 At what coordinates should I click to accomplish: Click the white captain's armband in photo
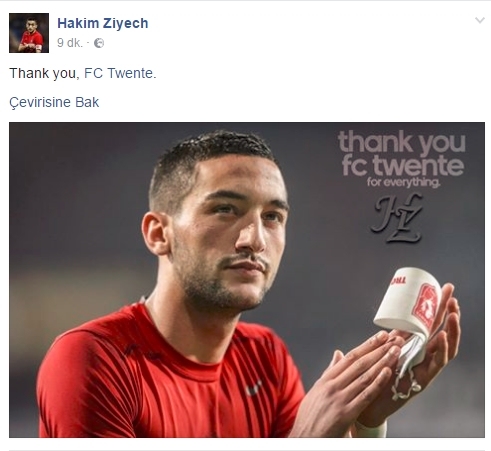[x=408, y=301]
